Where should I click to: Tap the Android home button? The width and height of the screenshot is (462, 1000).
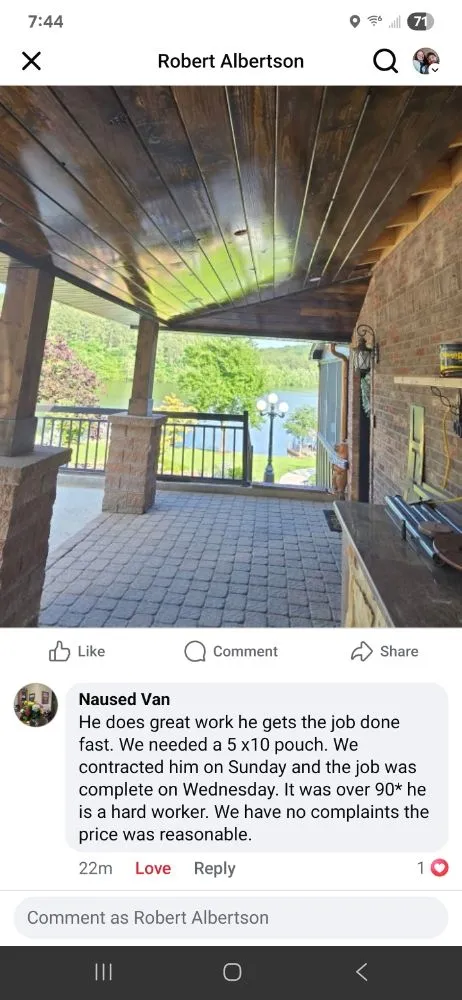point(232,972)
